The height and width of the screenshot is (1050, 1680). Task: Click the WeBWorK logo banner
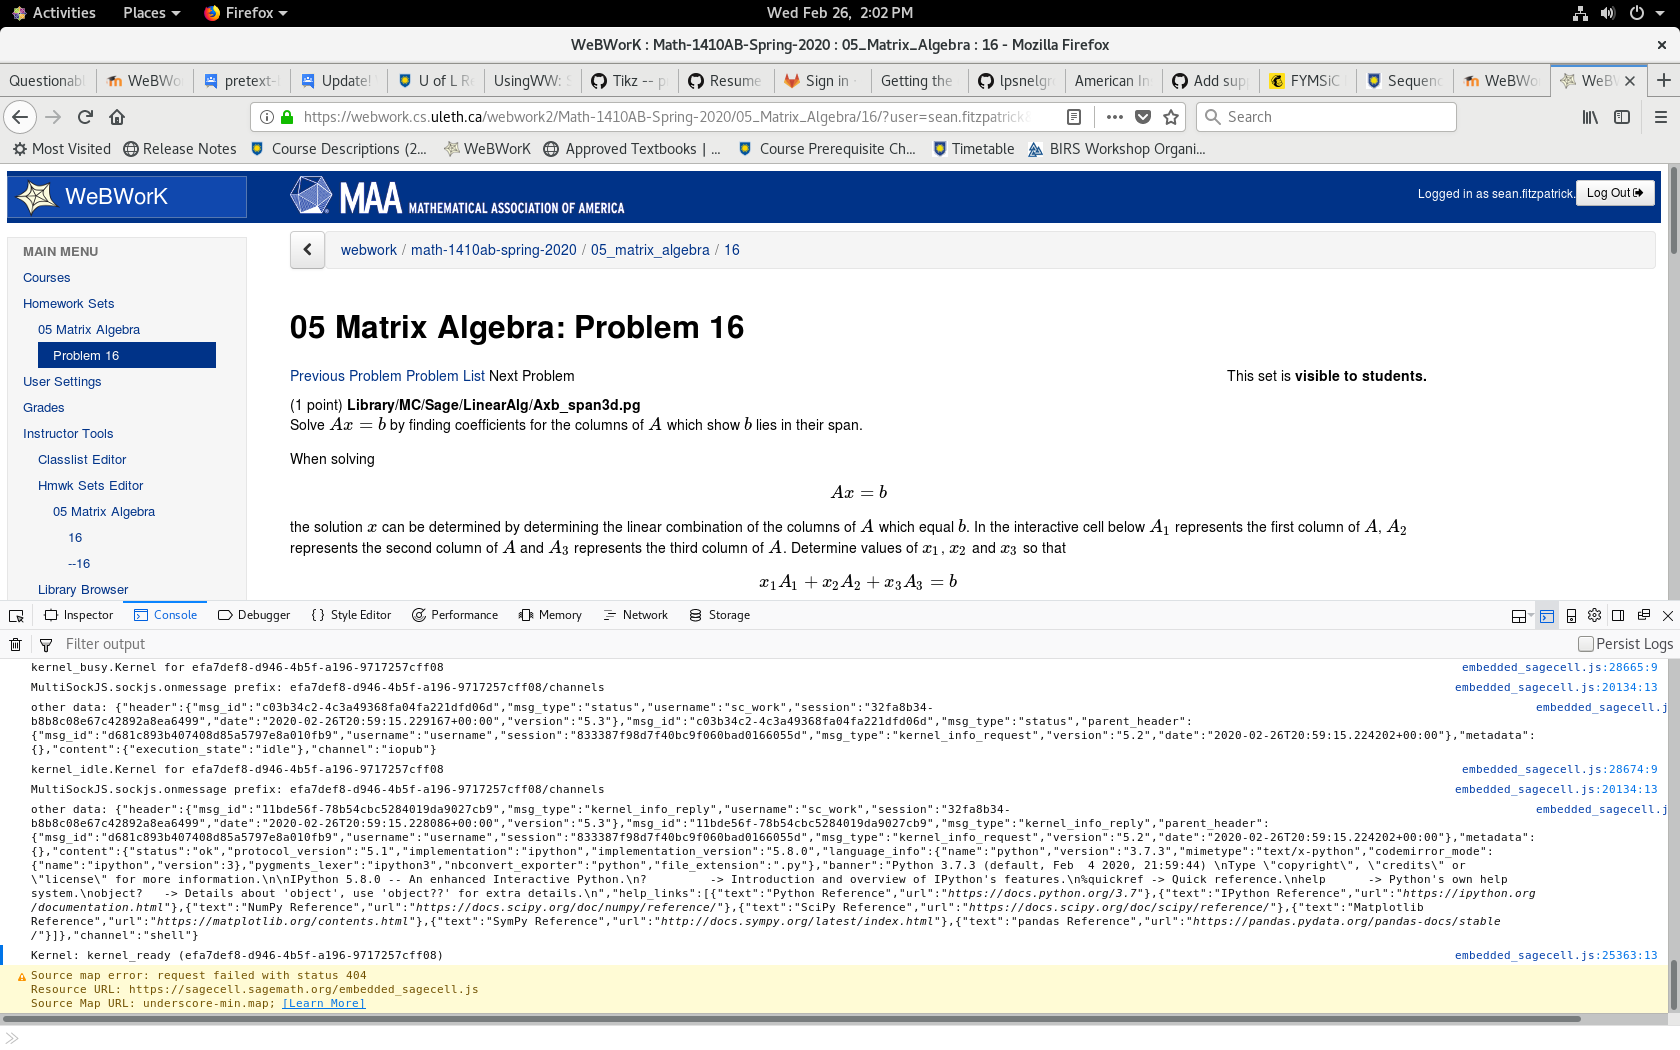tap(127, 197)
